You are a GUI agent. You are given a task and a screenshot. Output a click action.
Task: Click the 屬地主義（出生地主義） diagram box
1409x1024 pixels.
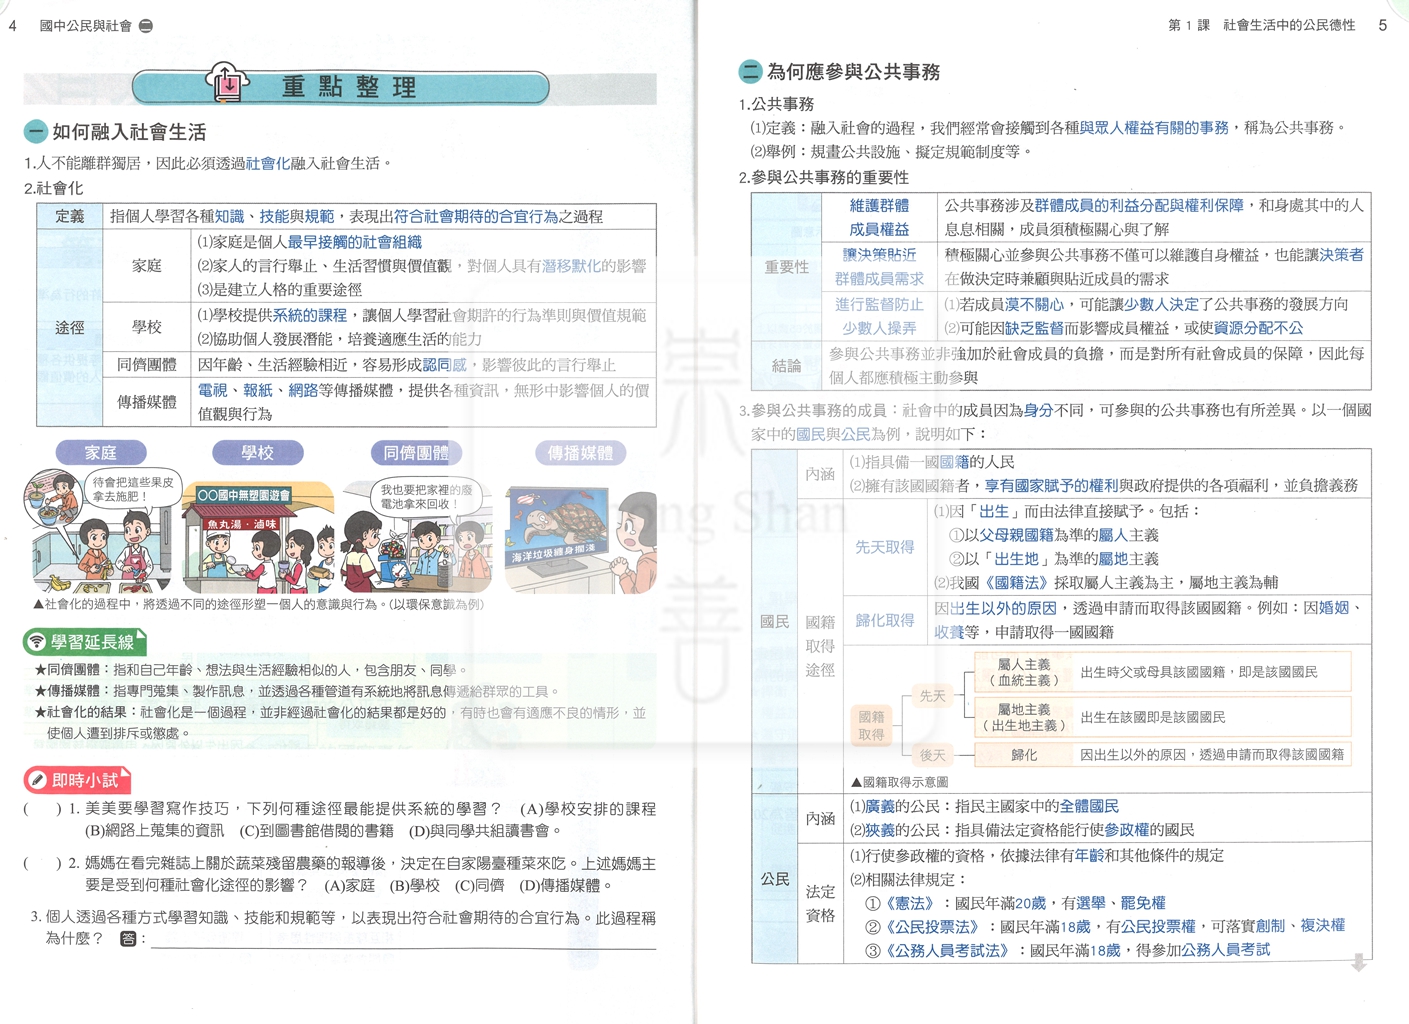pyautogui.click(x=1023, y=717)
